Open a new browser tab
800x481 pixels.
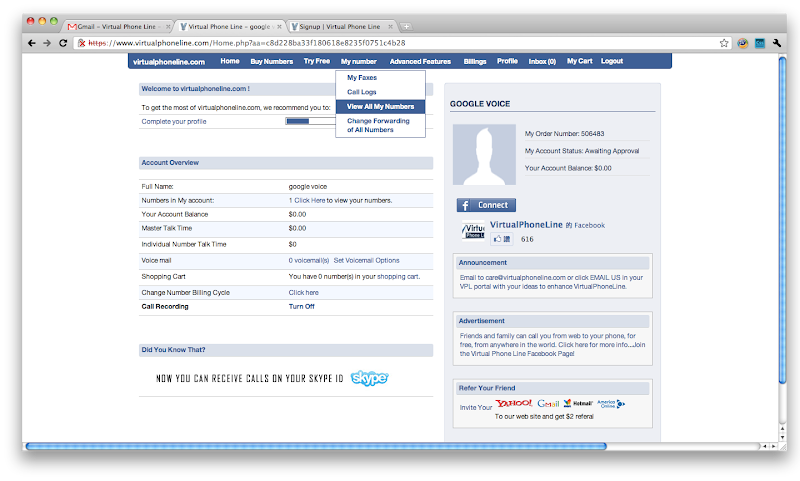click(406, 27)
